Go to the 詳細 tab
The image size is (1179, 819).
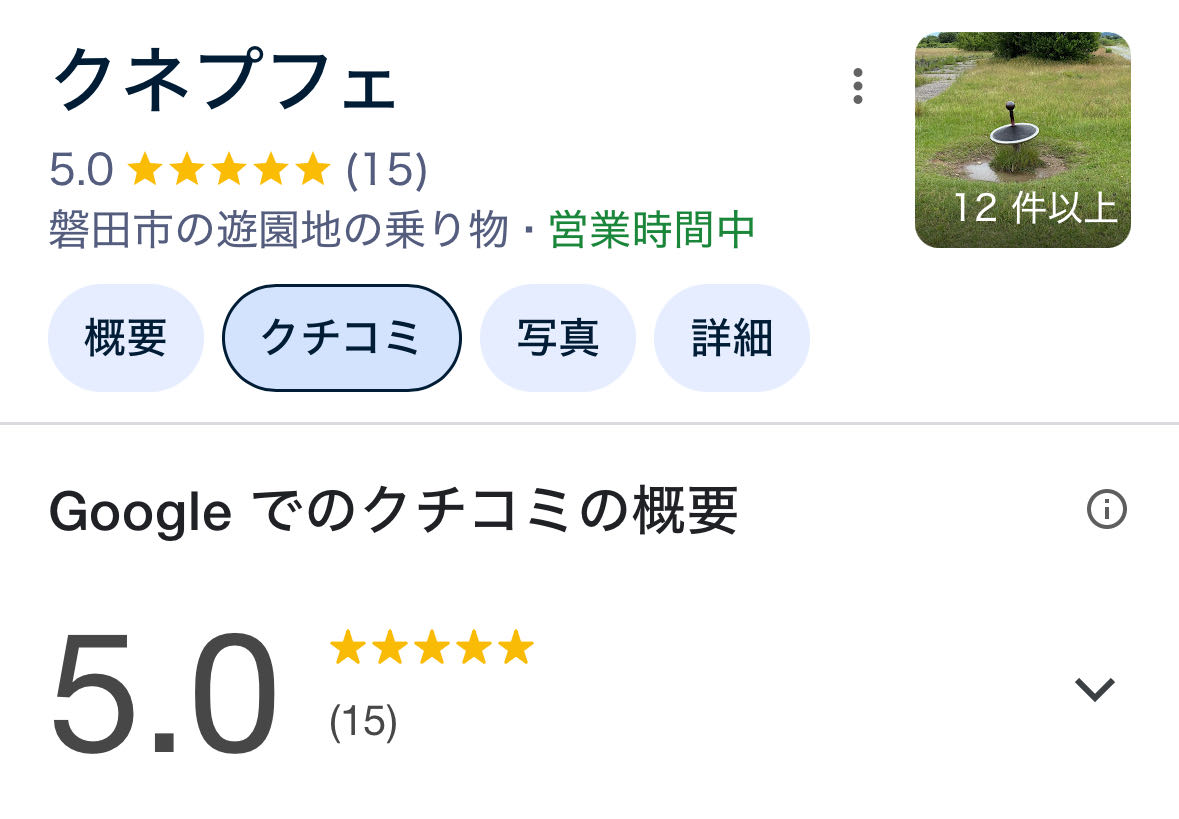pos(731,338)
